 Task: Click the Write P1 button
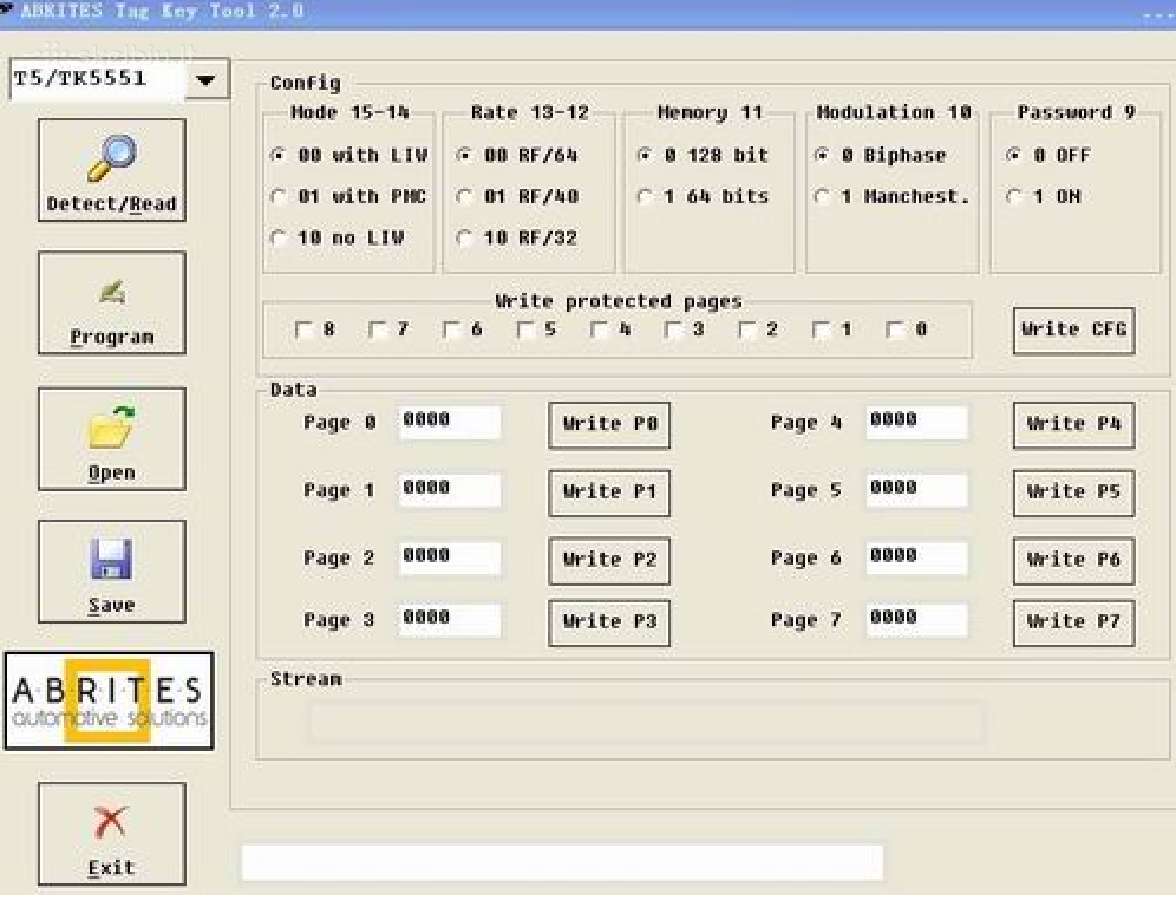[609, 493]
